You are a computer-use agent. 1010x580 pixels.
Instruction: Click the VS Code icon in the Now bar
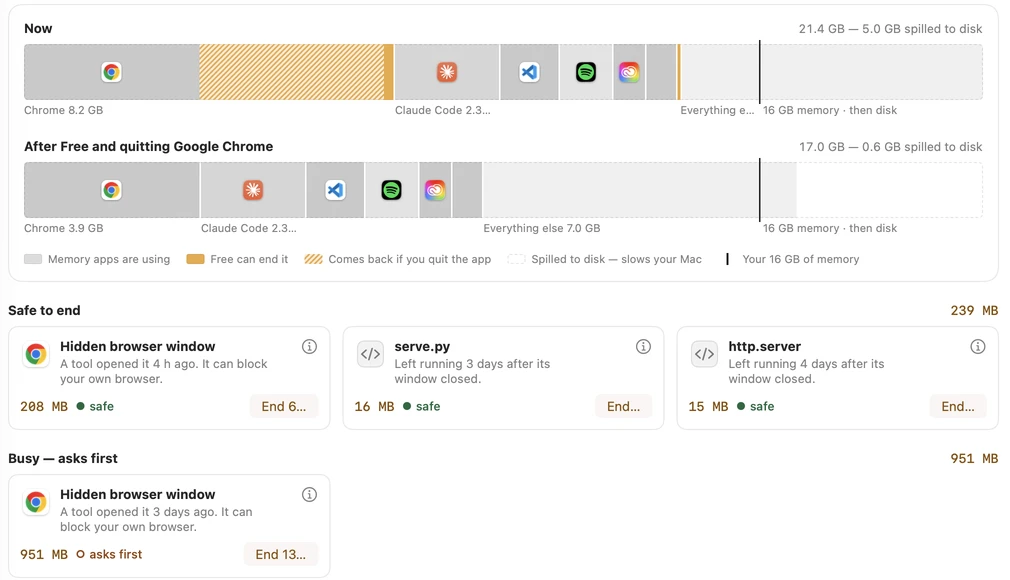[529, 72]
